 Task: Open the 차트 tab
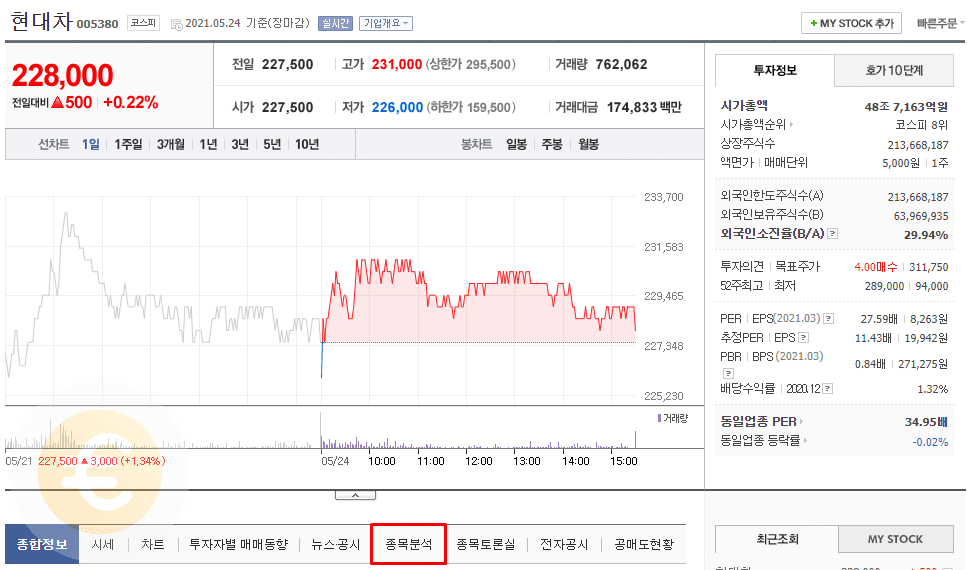(x=152, y=544)
